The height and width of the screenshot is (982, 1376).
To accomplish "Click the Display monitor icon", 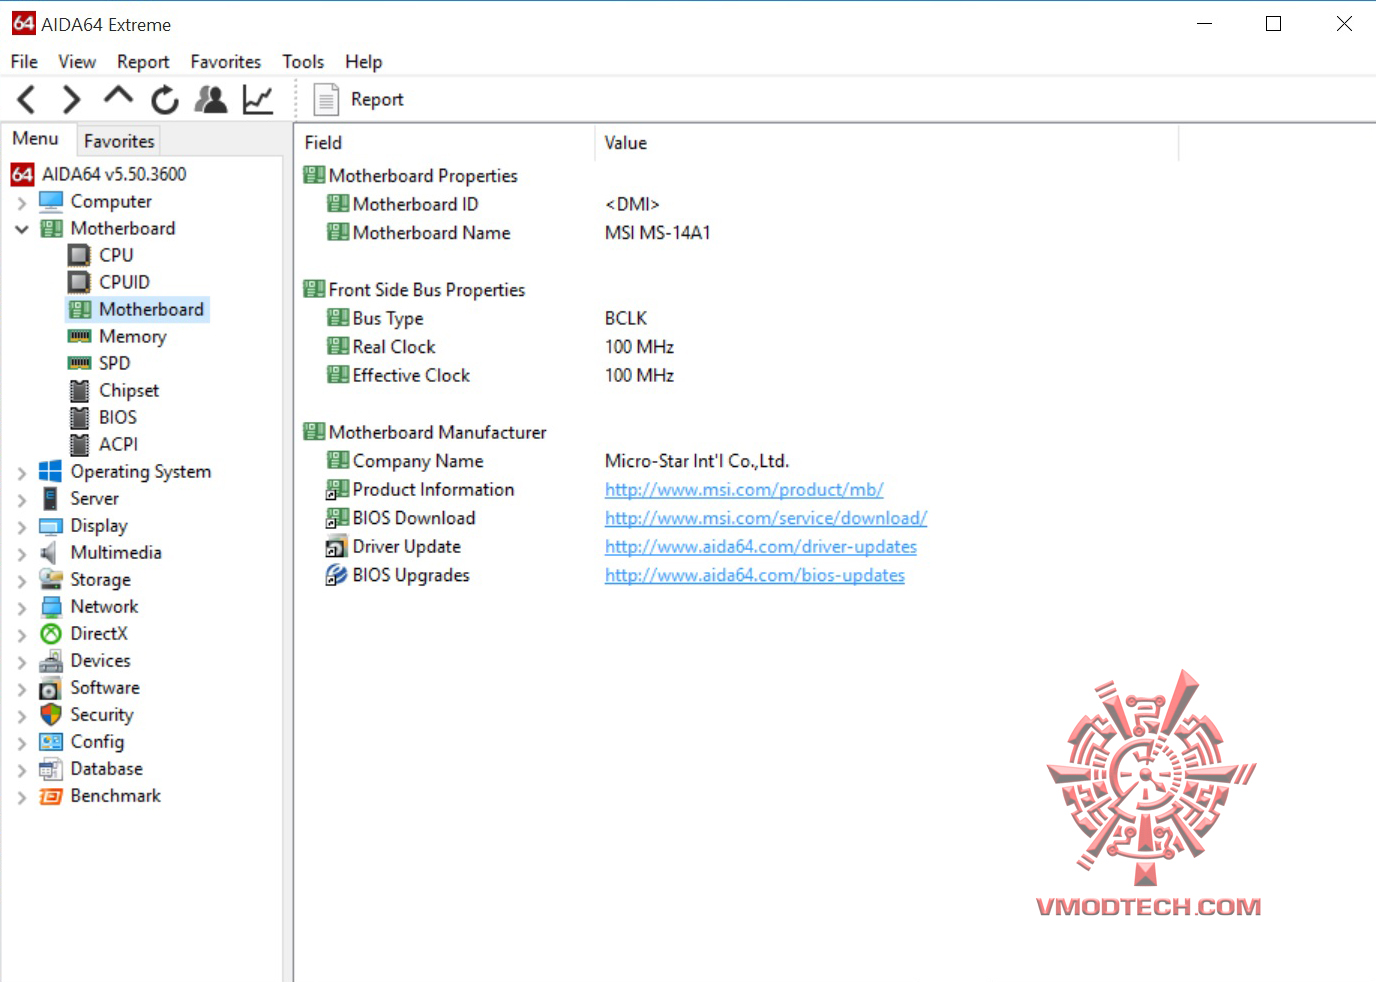I will pos(50,526).
